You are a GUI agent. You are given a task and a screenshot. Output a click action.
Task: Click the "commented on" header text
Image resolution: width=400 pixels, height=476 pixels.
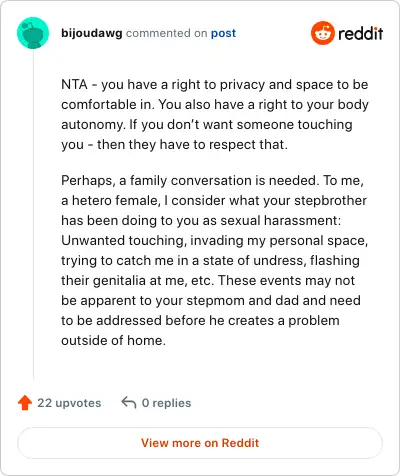[167, 33]
